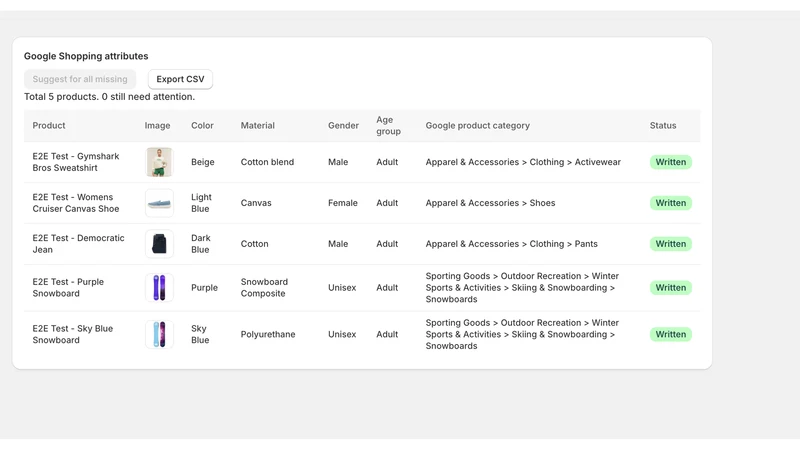The width and height of the screenshot is (800, 450).
Task: Open the Womens Cruiser Canvas Shoe thumbnail
Action: pyautogui.click(x=159, y=203)
